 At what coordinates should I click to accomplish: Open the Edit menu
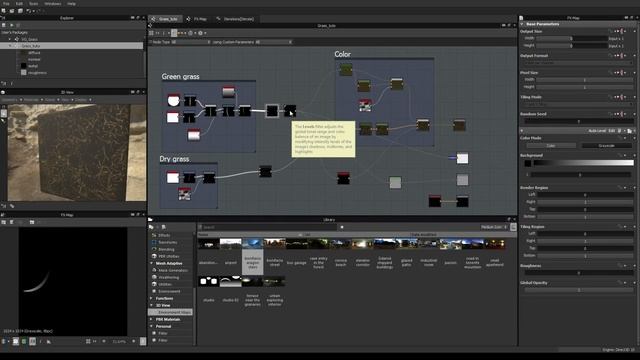click(19, 4)
